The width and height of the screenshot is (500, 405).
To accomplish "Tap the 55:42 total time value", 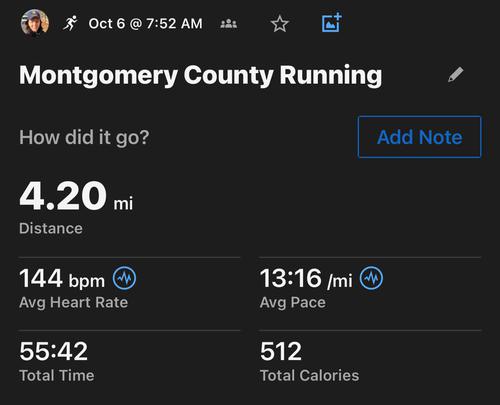I will 54,351.
